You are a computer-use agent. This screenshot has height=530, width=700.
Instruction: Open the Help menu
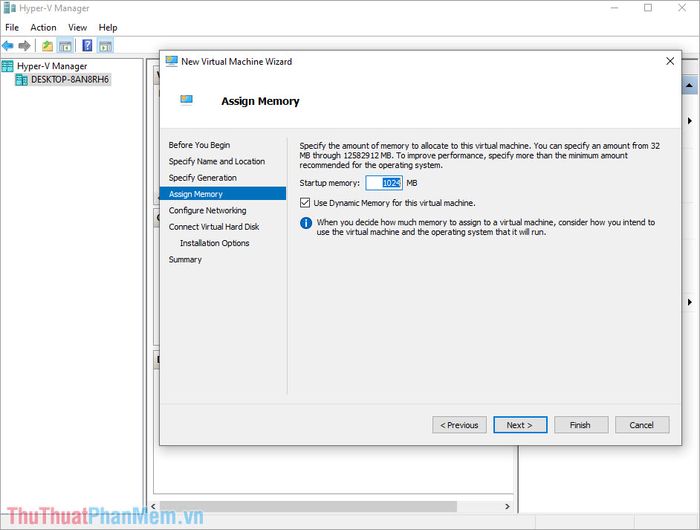coord(108,28)
